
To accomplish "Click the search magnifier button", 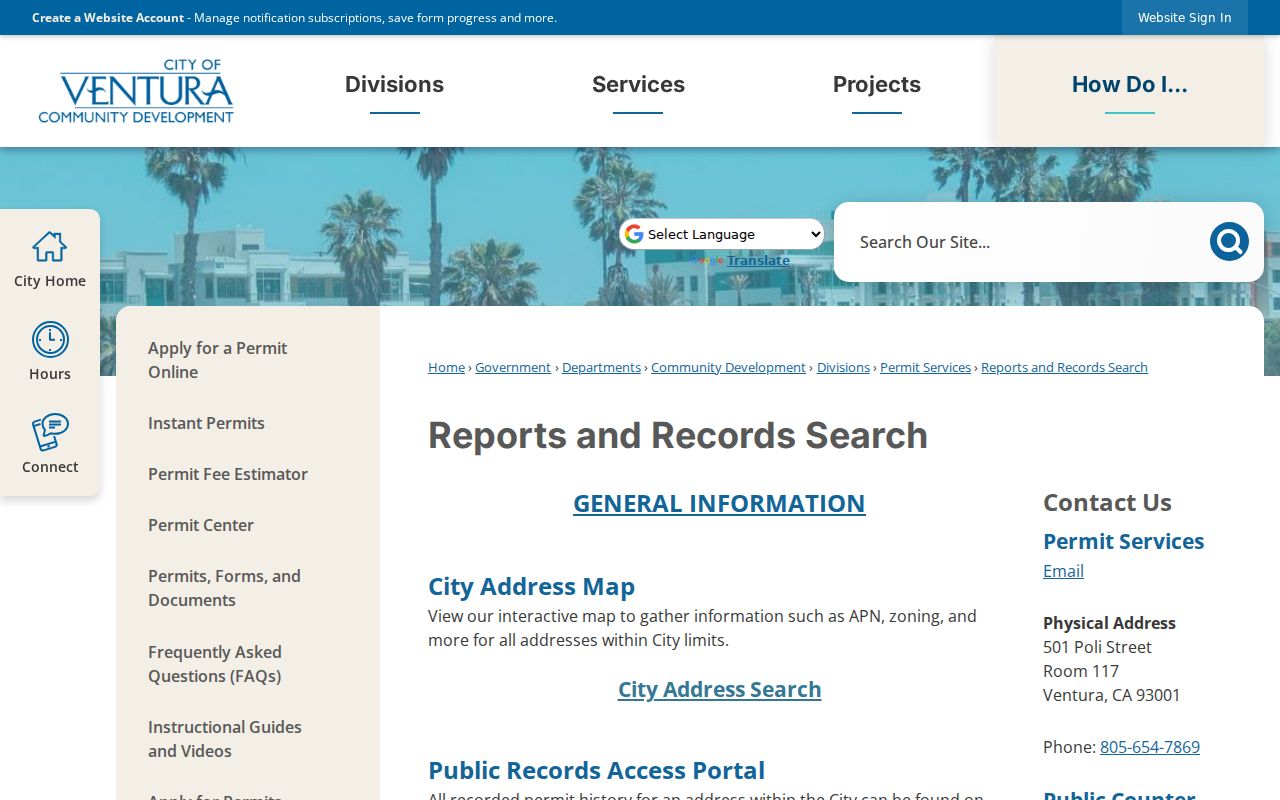I will (1229, 242).
